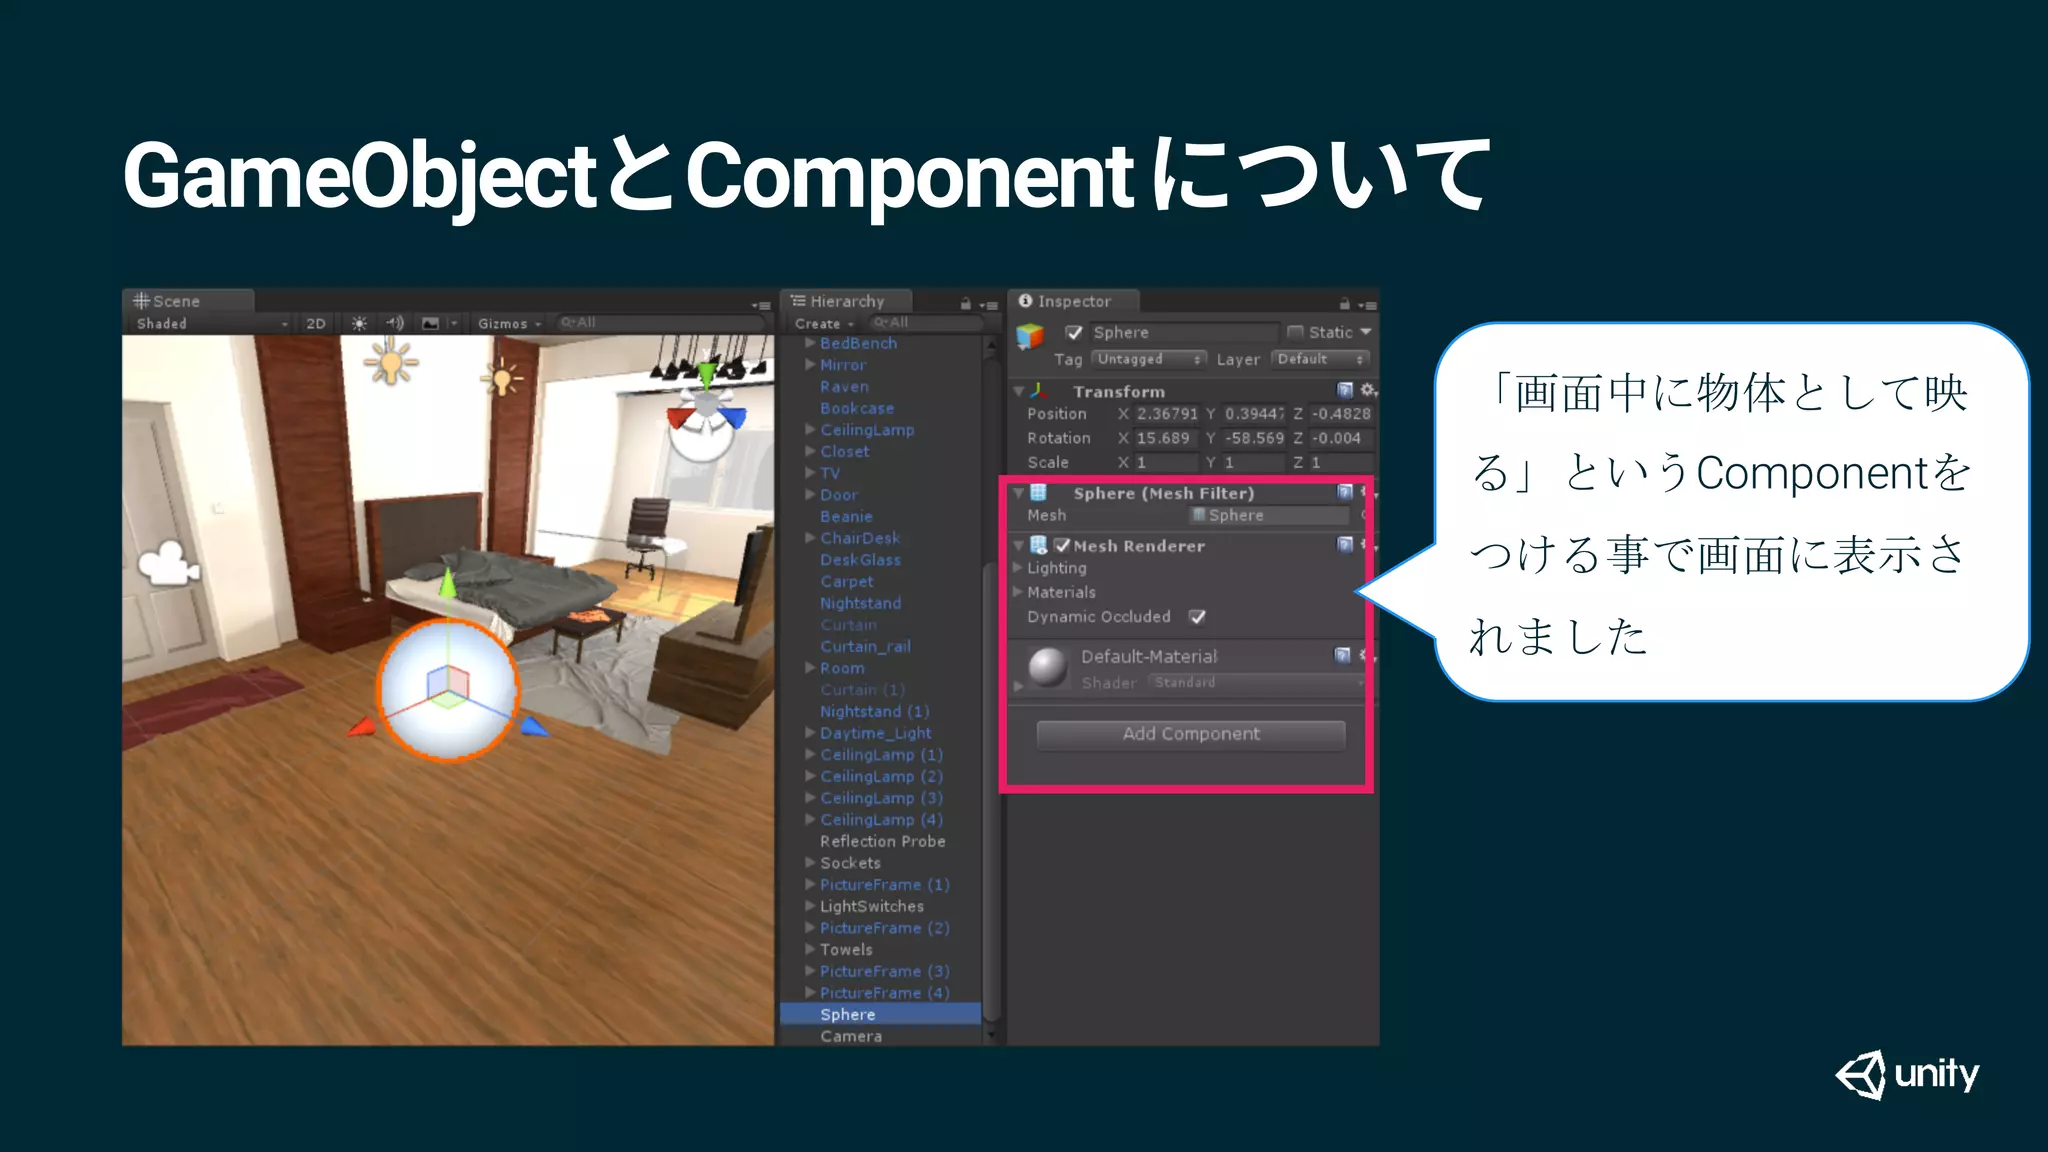2048x1152 pixels.
Task: Click Rotation Y value field
Action: point(1254,438)
